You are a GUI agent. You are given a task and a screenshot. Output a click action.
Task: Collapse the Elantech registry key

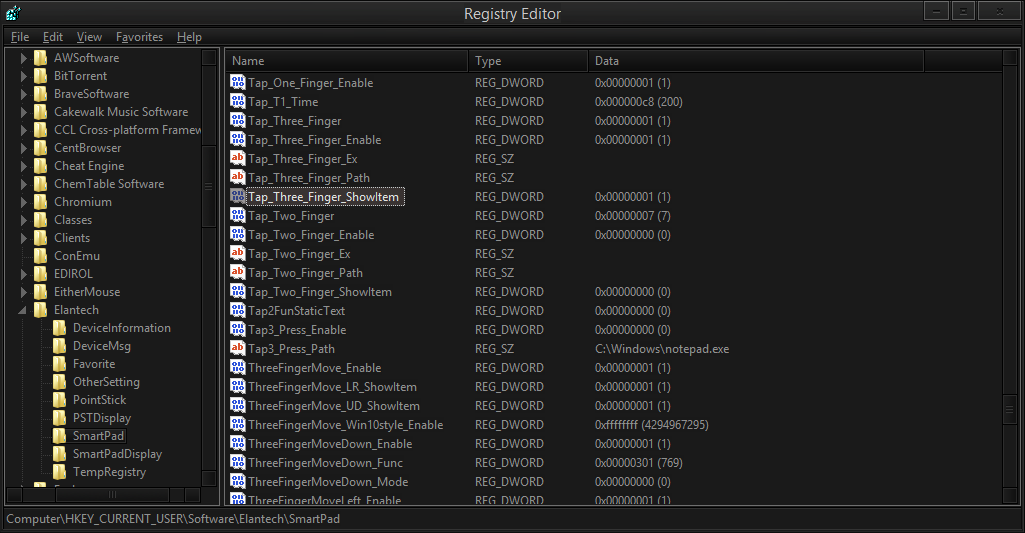click(24, 311)
